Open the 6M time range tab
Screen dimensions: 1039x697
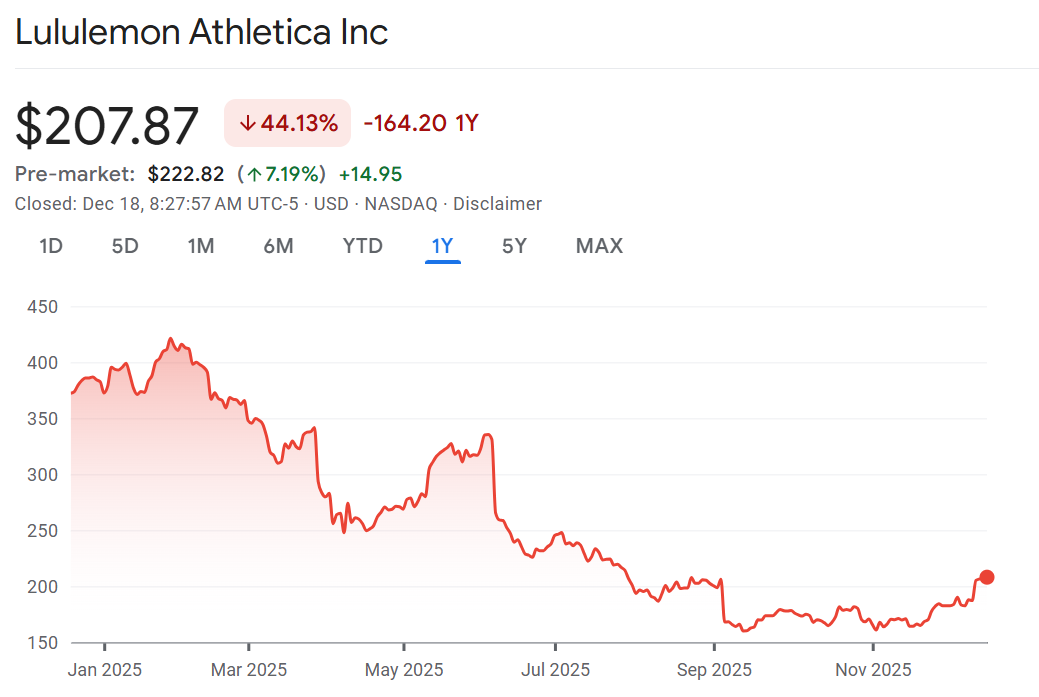pos(278,246)
